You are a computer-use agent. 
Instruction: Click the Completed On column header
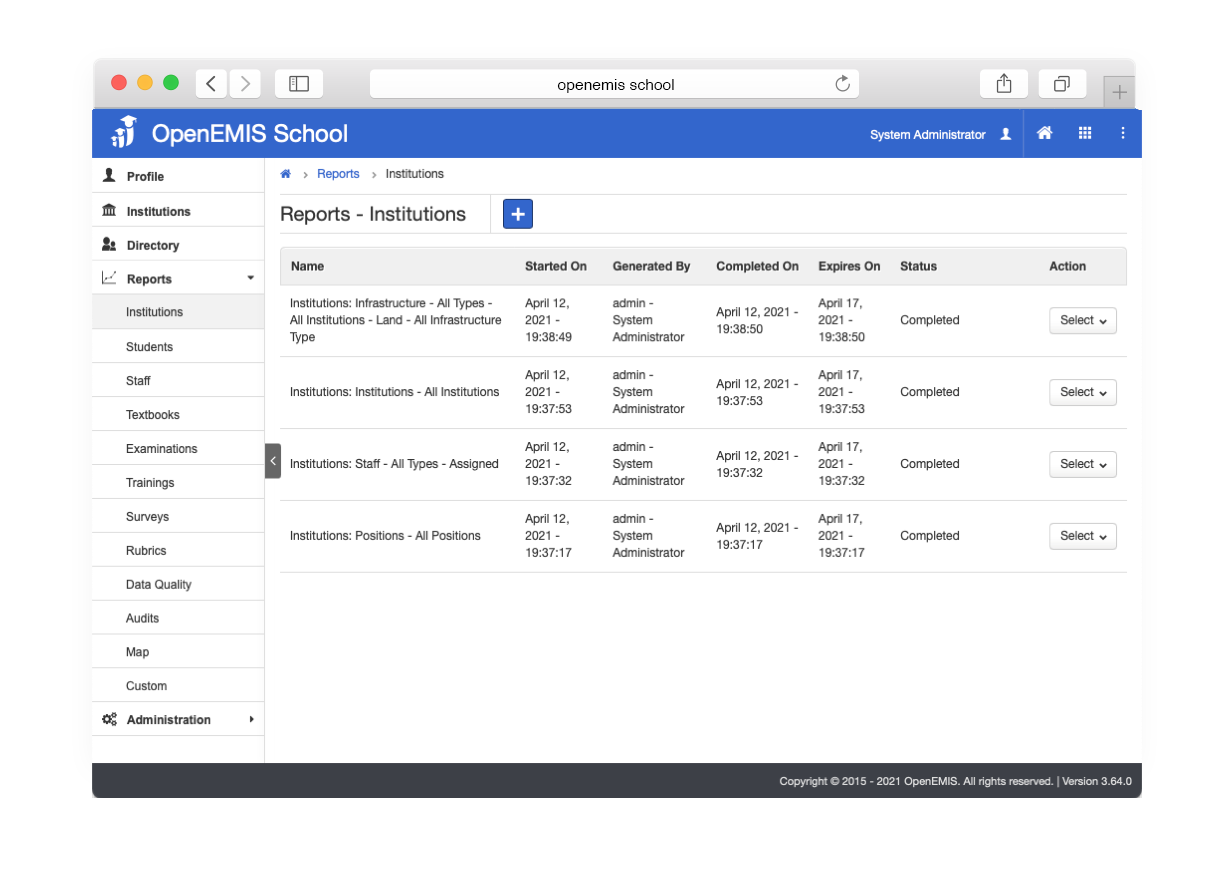(x=758, y=266)
